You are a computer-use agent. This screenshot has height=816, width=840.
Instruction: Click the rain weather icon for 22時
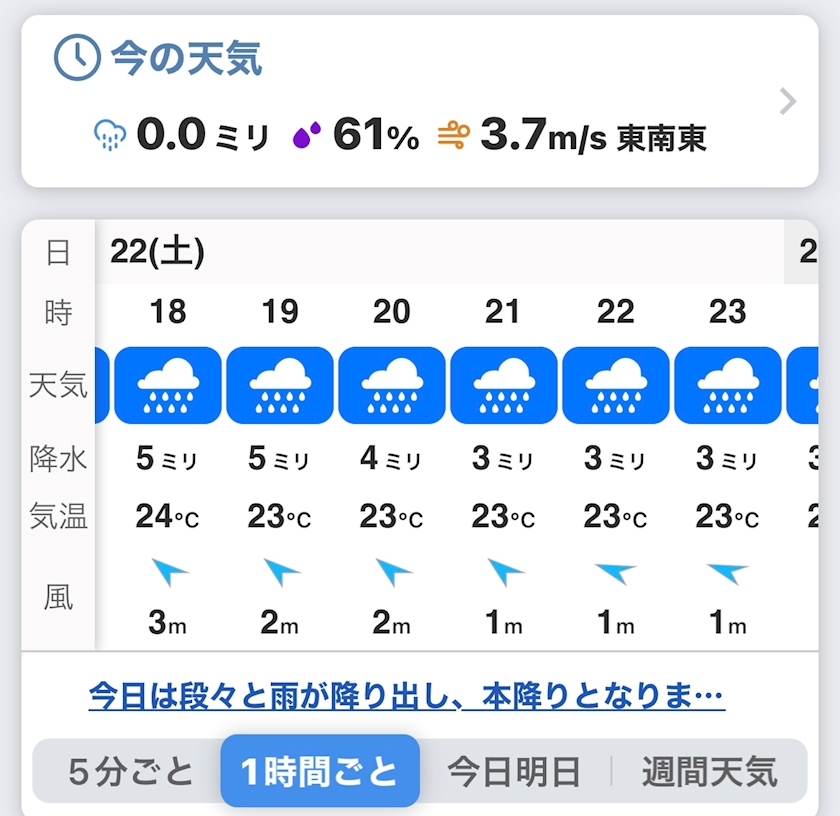point(616,385)
